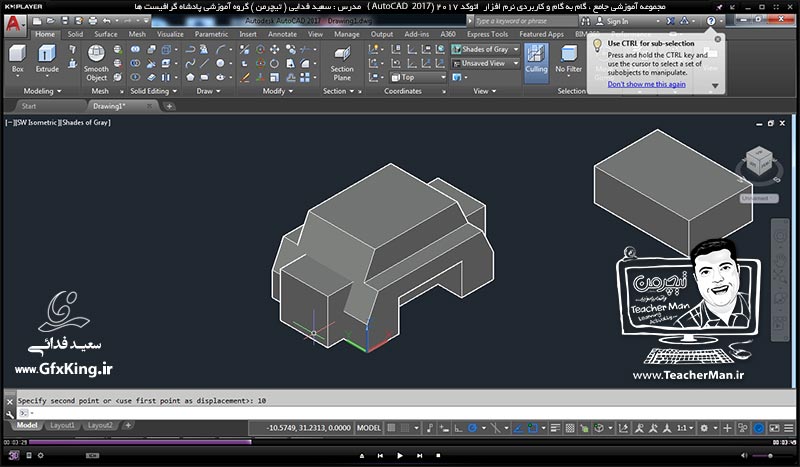This screenshot has height=467, width=800.
Task: Click the ViewCube in the viewport
Action: tap(759, 161)
